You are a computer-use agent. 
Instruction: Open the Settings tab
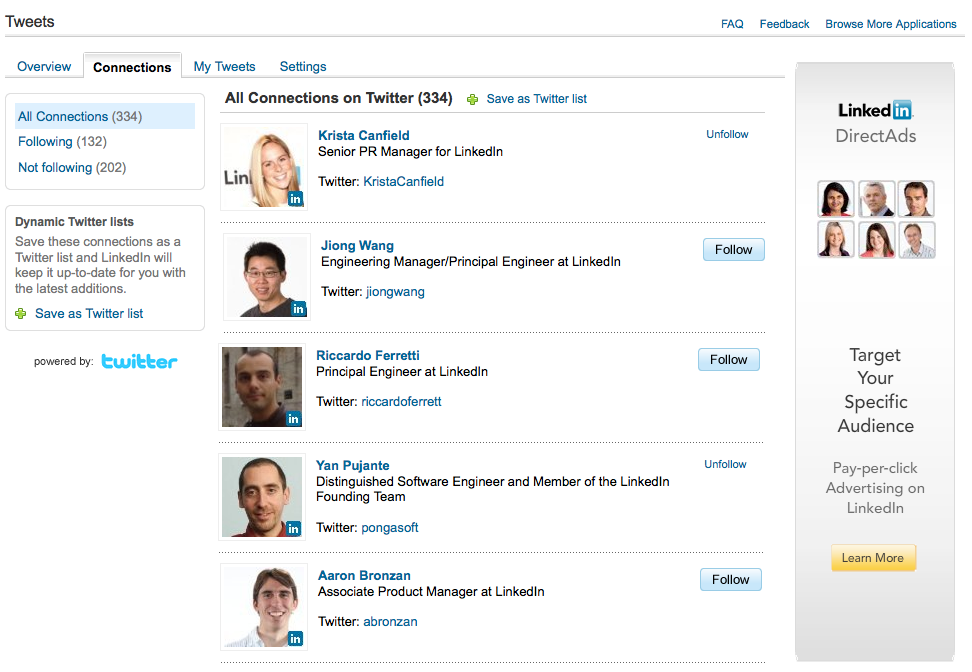[x=303, y=67]
